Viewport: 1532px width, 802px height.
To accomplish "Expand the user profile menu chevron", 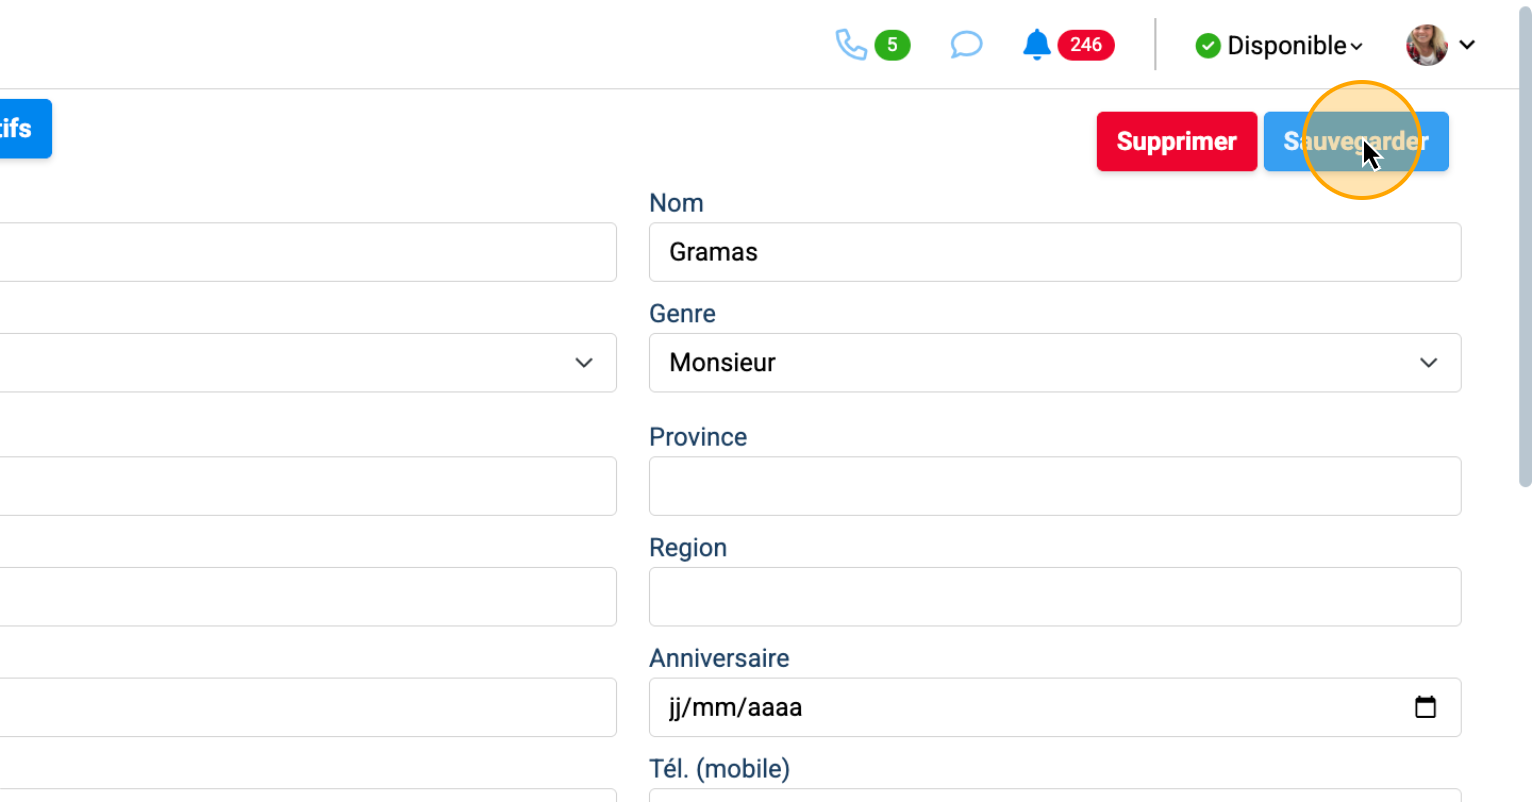I will (x=1467, y=45).
